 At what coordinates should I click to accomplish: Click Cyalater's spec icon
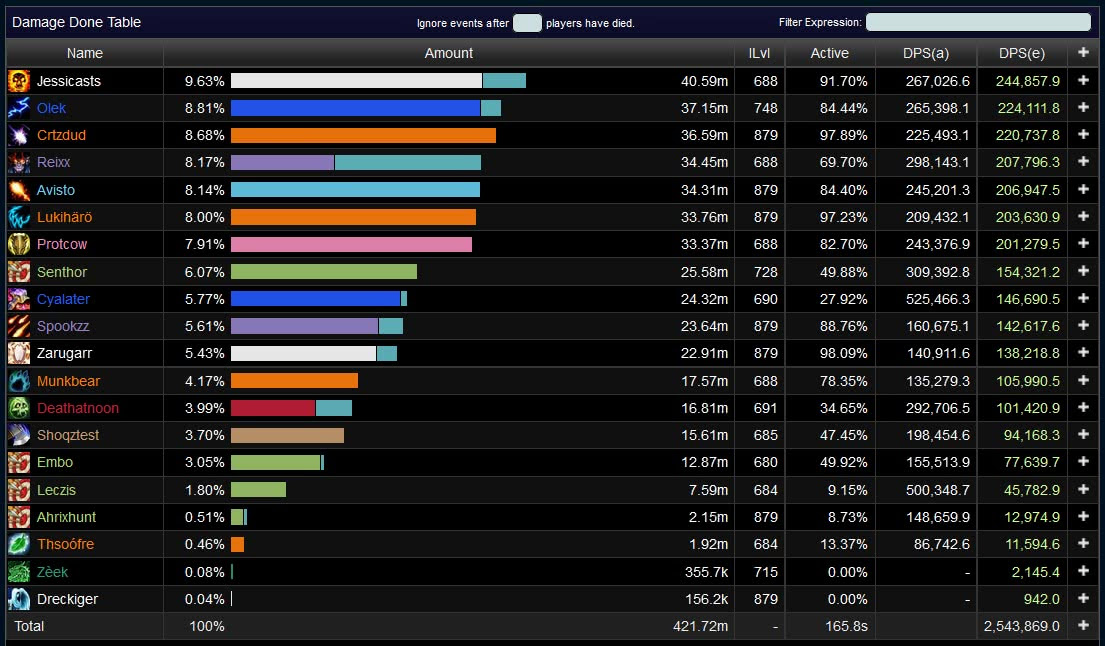point(19,299)
